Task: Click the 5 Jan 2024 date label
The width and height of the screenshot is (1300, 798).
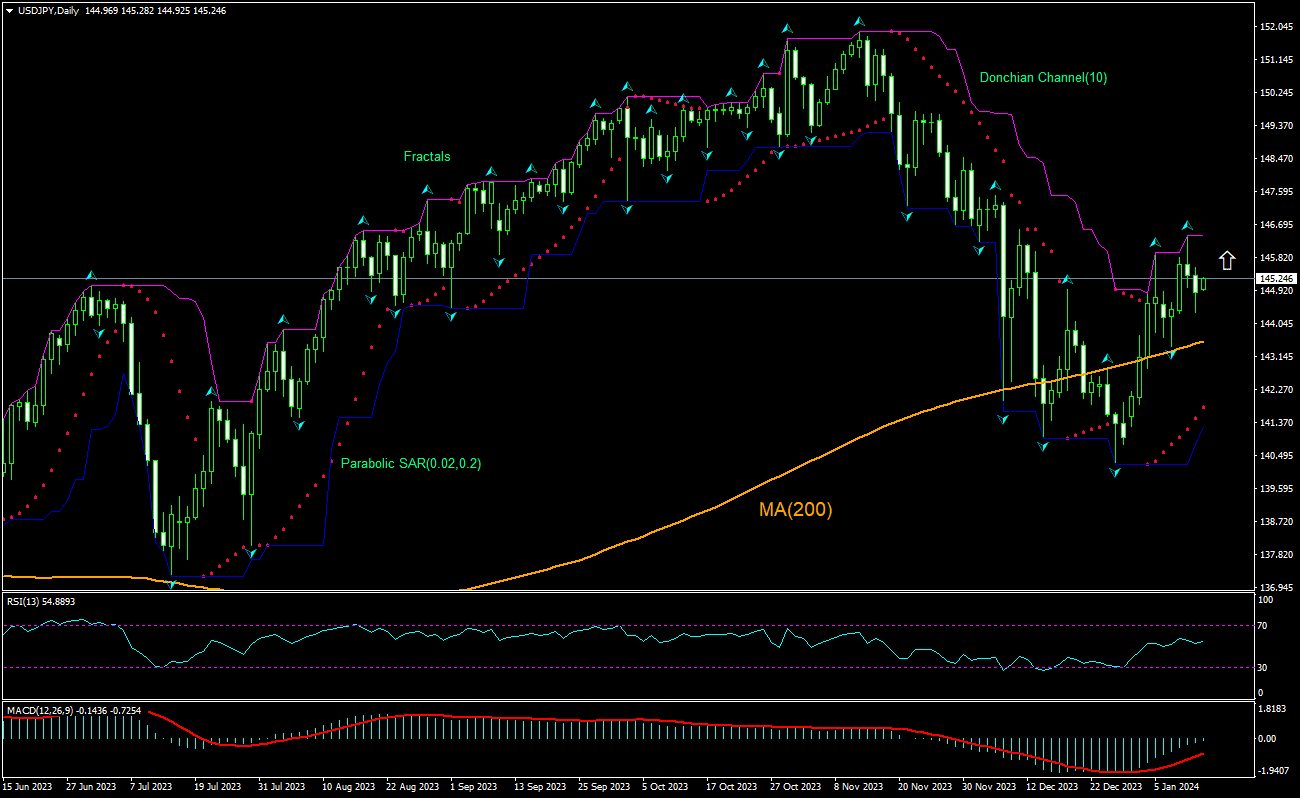Action: 1175,787
